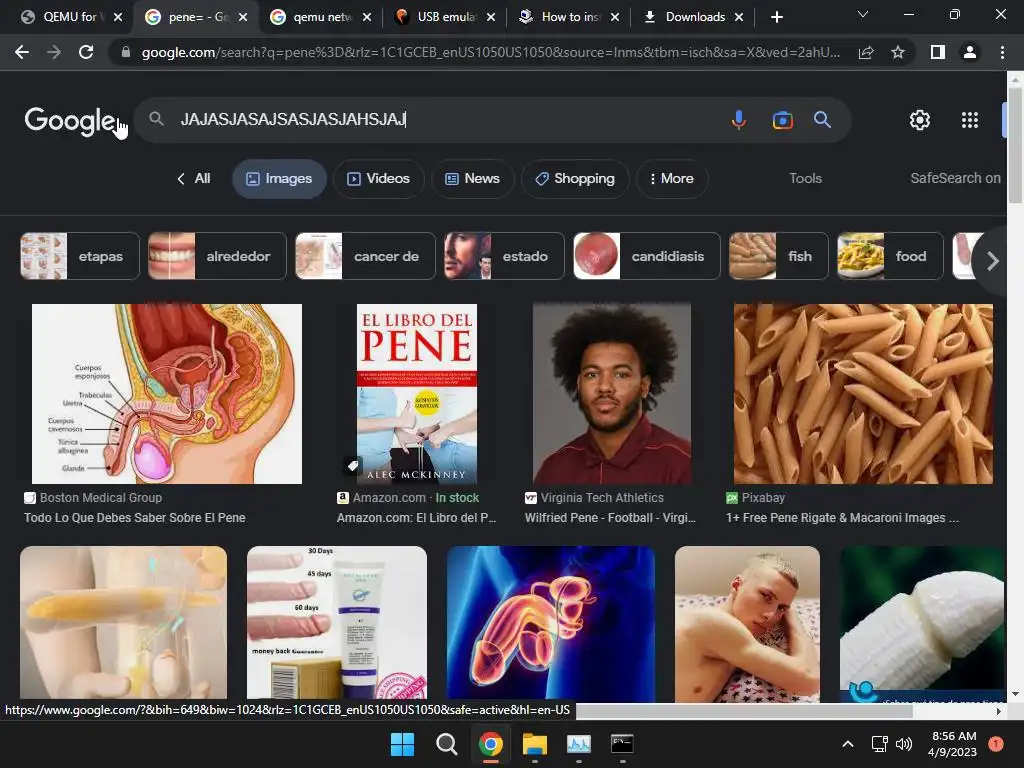Switch to the News tab

click(x=472, y=178)
